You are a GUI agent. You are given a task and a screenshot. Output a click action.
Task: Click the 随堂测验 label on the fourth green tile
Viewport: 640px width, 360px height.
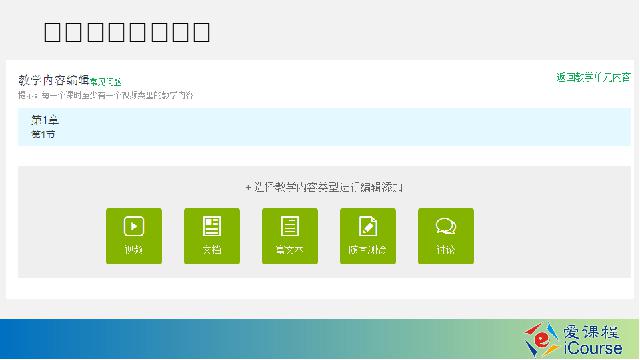368,249
